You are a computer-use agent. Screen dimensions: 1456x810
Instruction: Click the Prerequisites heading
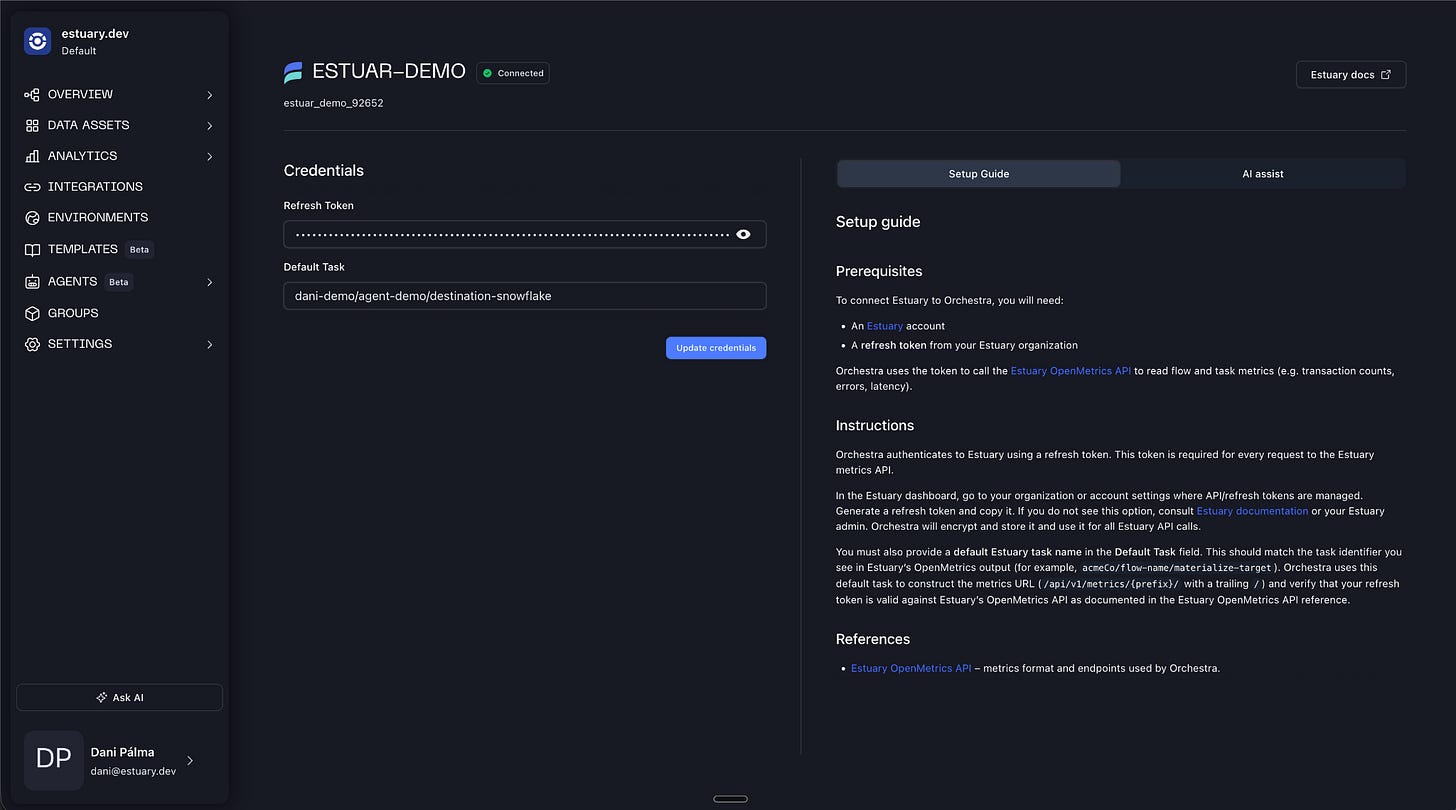[879, 271]
